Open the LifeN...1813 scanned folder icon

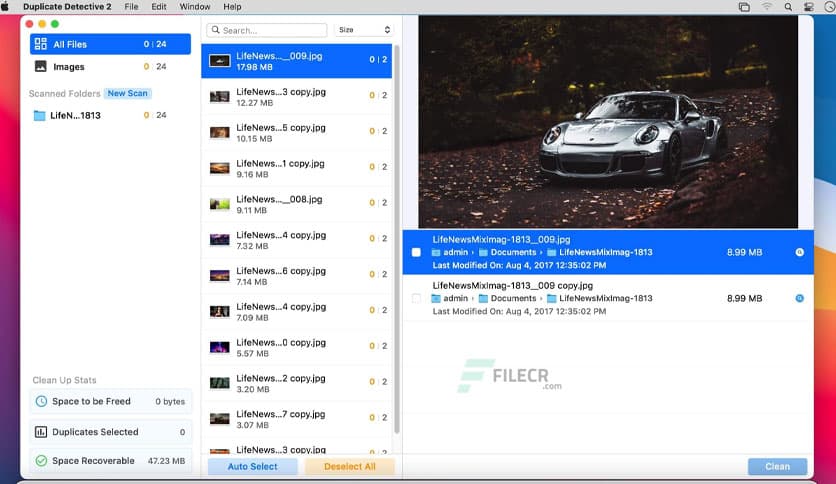click(39, 115)
